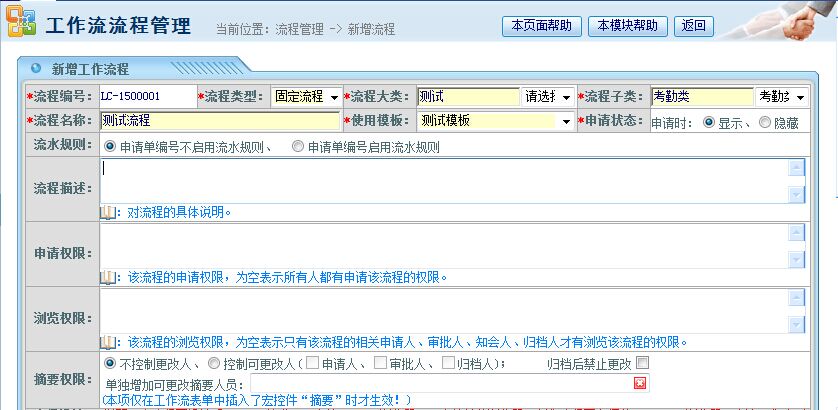
Task: Click up arrow in 流程描述 textbox
Action: tap(796, 168)
